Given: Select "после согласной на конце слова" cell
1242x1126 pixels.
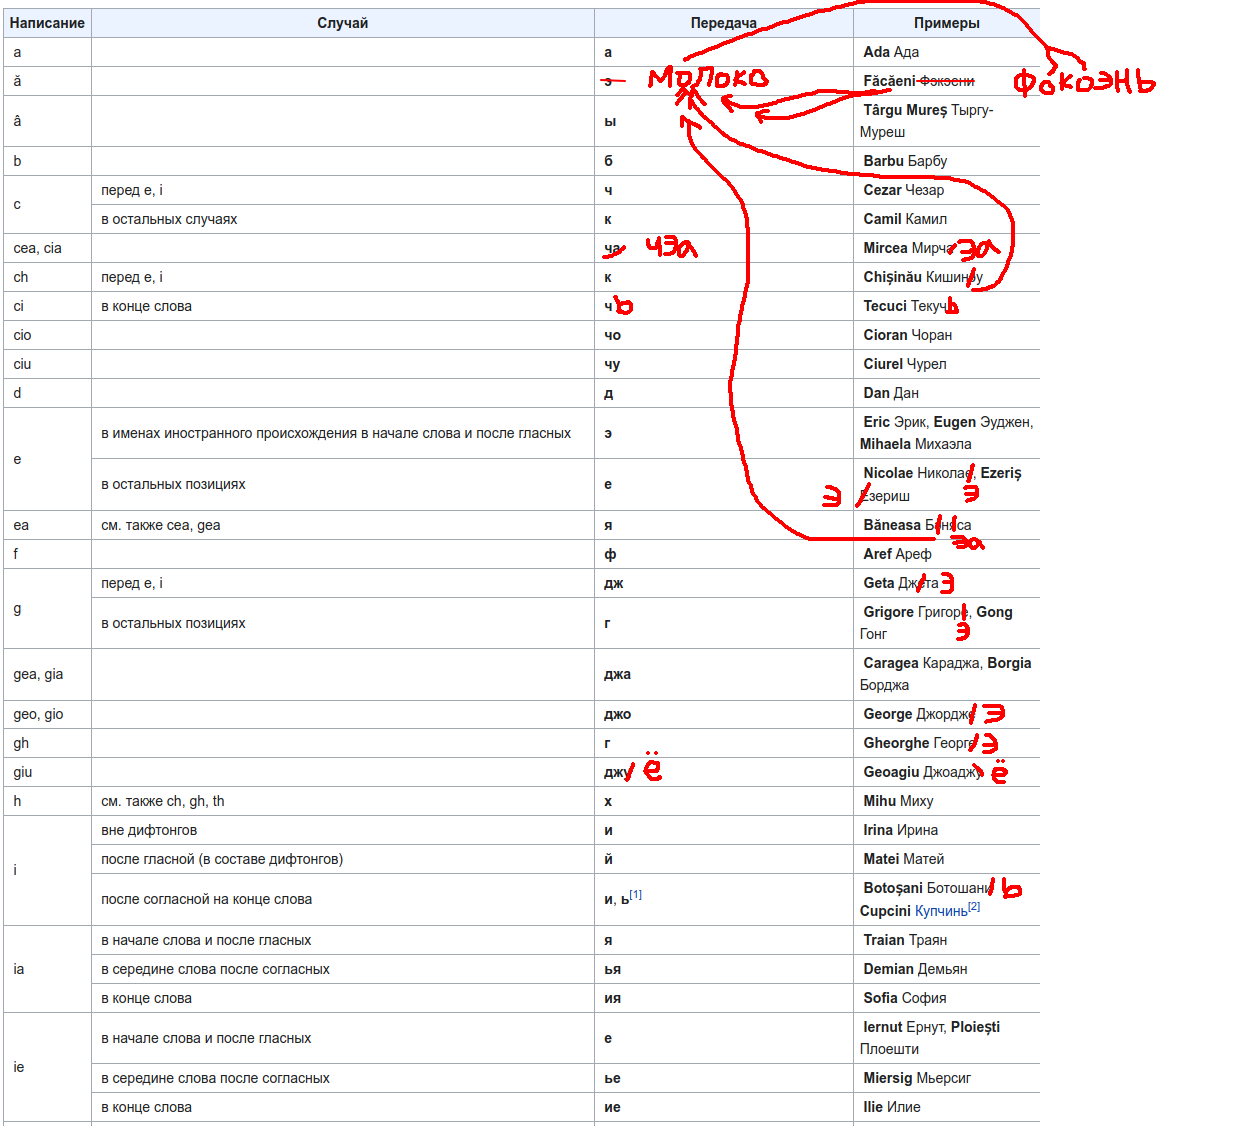Looking at the screenshot, I should point(206,899).
